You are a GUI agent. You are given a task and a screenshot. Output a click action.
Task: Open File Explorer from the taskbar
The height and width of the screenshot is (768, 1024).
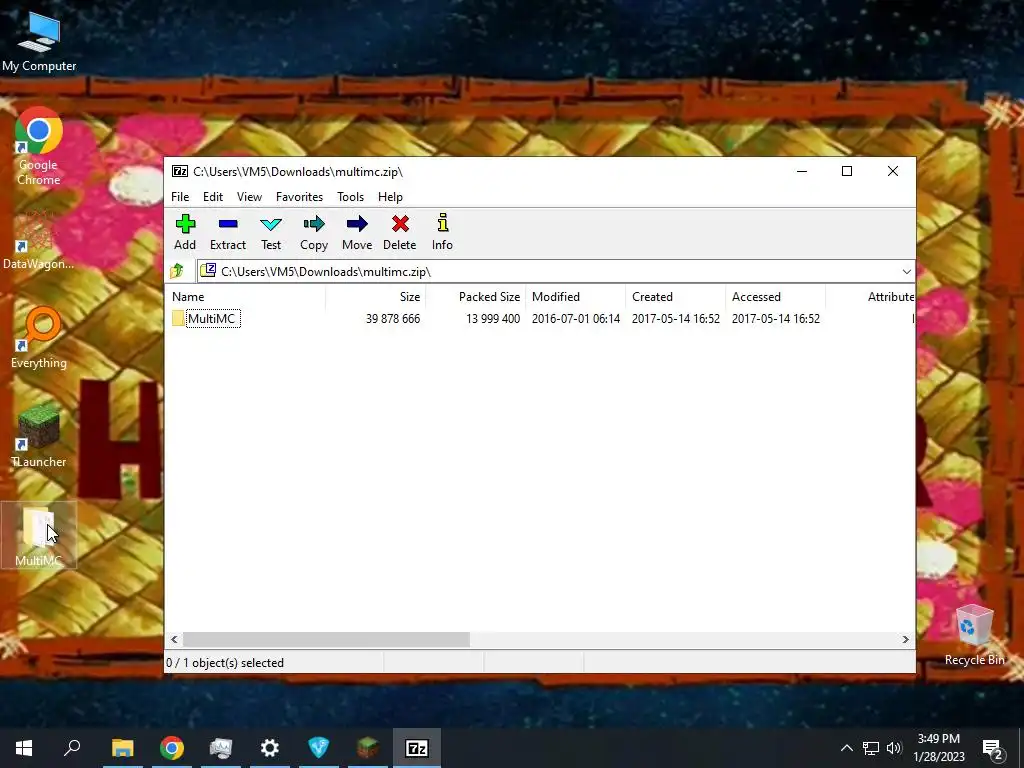[122, 748]
